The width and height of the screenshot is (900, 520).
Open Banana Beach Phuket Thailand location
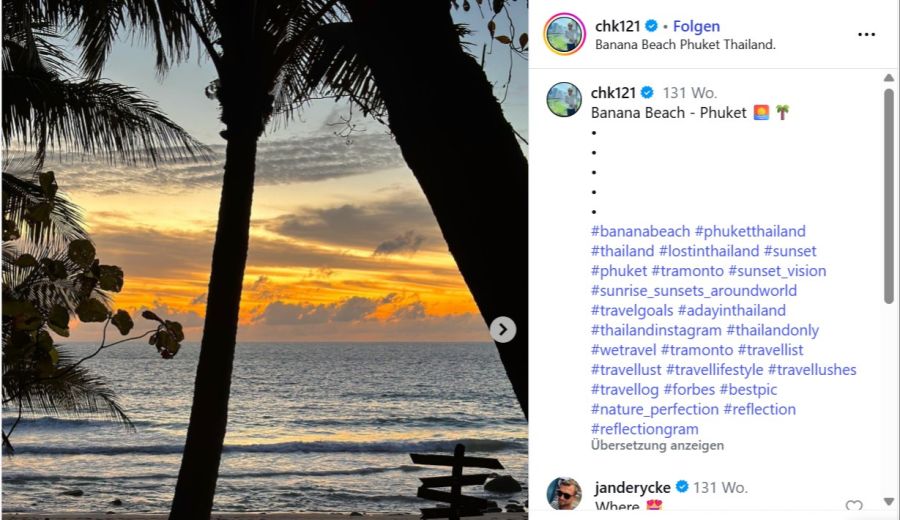click(x=685, y=45)
